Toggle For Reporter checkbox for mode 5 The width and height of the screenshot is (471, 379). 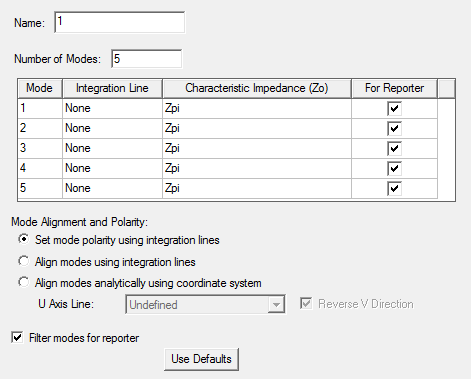(x=394, y=189)
